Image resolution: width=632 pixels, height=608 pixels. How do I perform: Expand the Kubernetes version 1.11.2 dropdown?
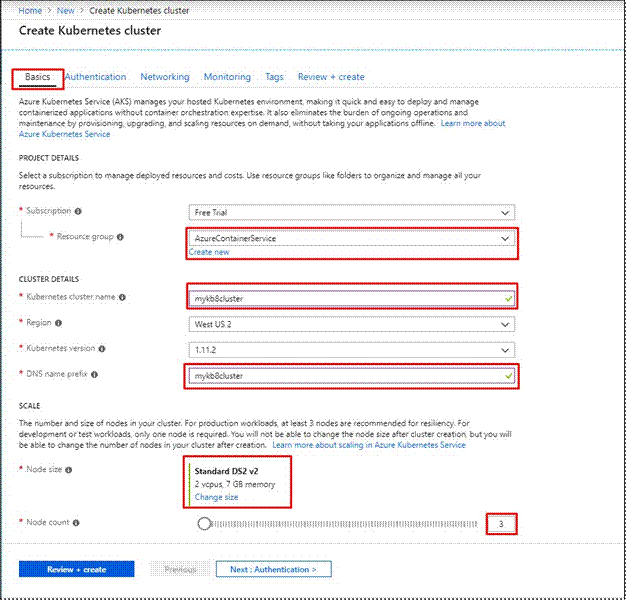coord(351,350)
